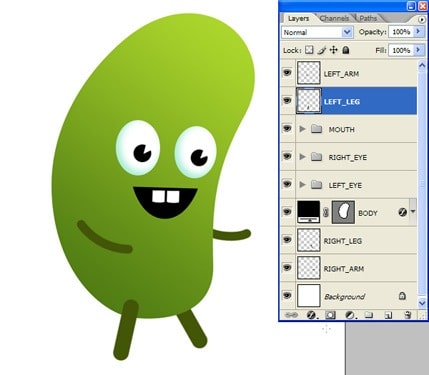Click the lock image pixels brush icon
This screenshot has width=429, height=375.
click(322, 50)
